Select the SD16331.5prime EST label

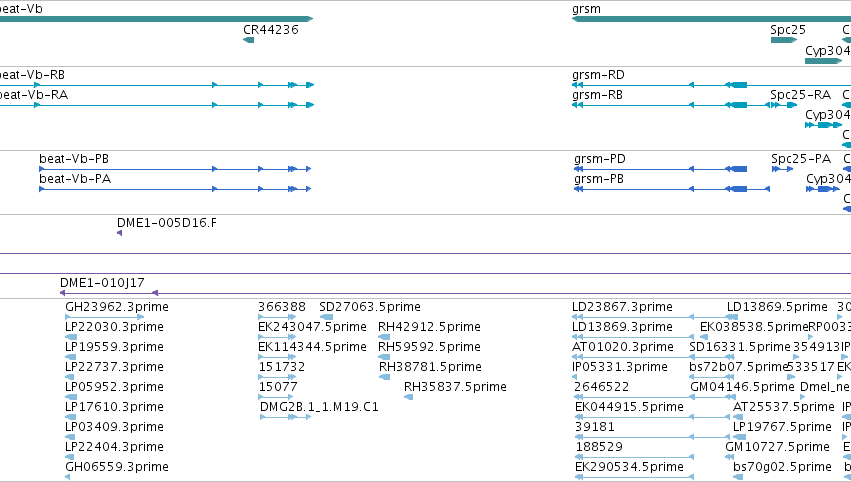(740, 347)
